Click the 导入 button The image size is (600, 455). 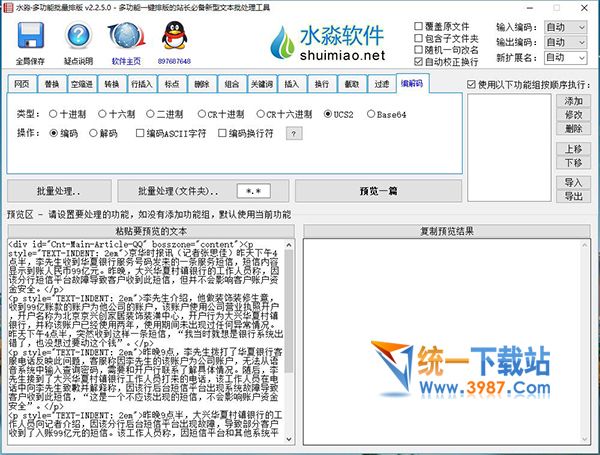(x=573, y=183)
